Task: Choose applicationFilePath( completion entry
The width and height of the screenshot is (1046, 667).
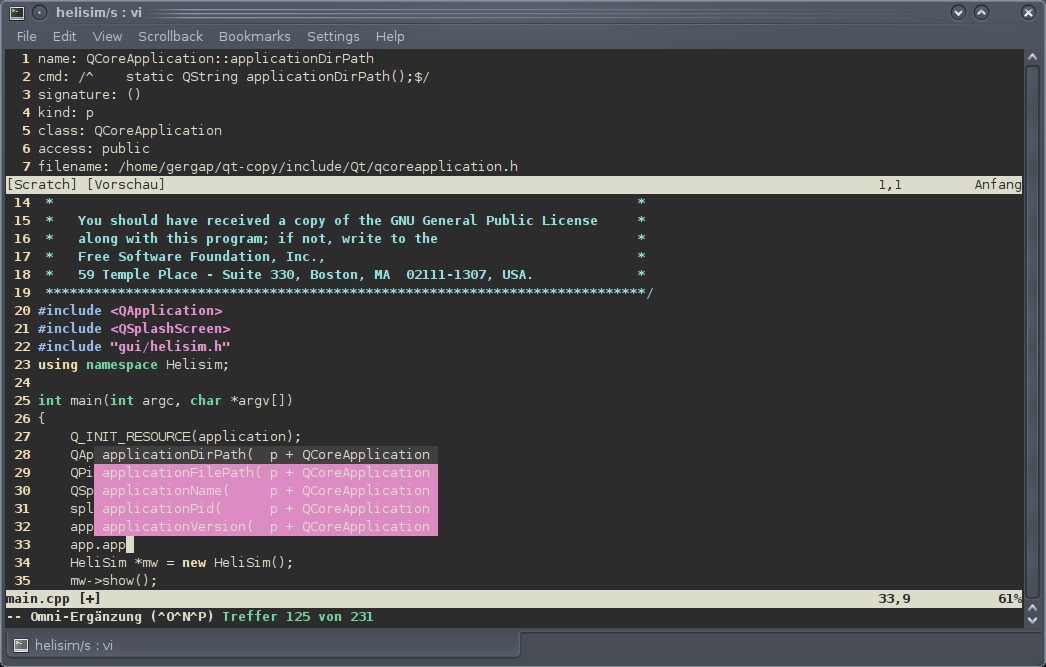Action: [266, 473]
